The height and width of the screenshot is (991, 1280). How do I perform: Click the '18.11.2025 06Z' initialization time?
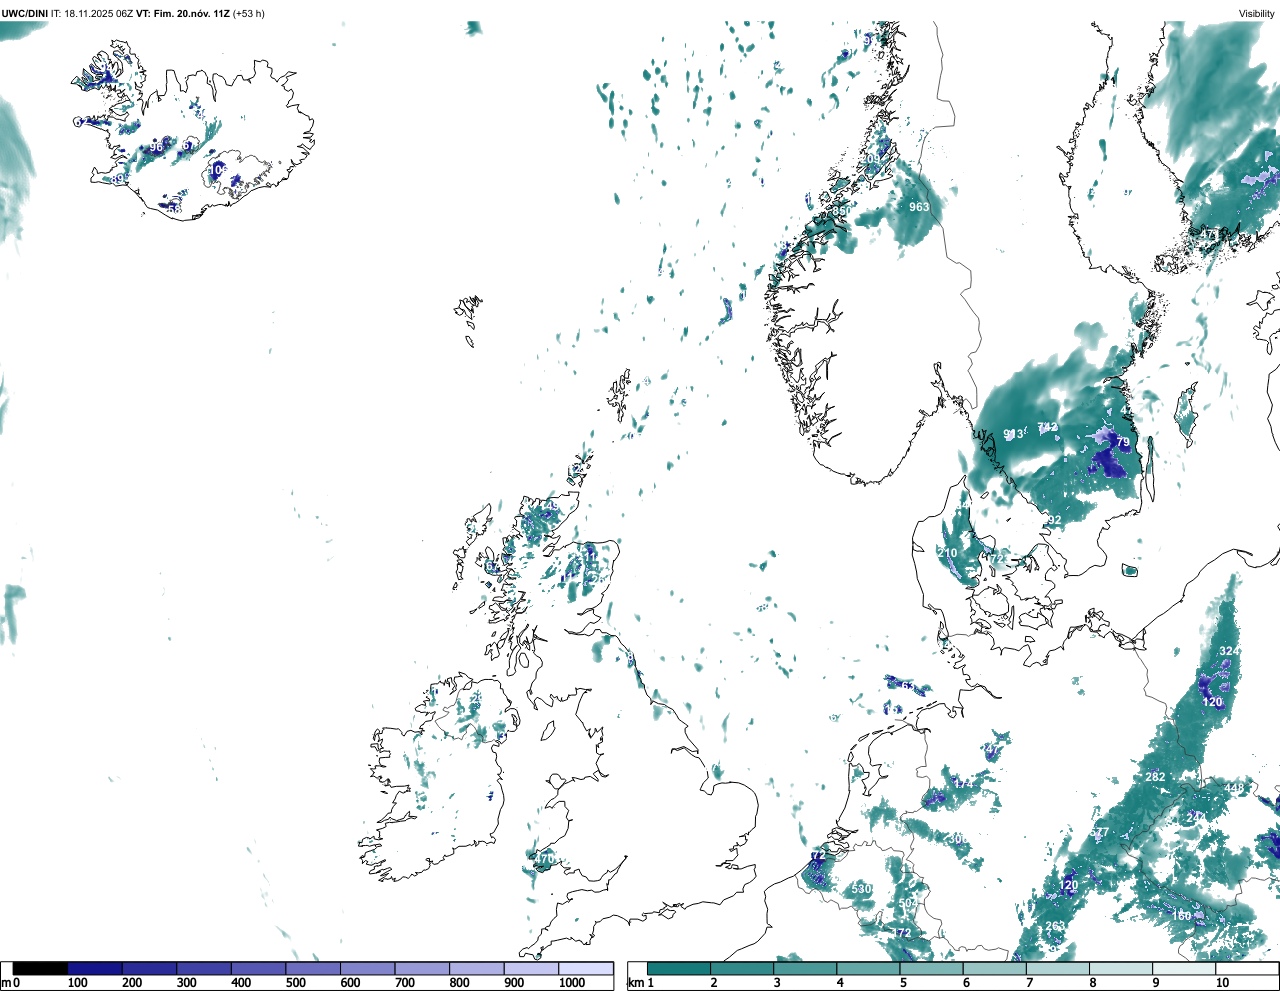pyautogui.click(x=99, y=13)
